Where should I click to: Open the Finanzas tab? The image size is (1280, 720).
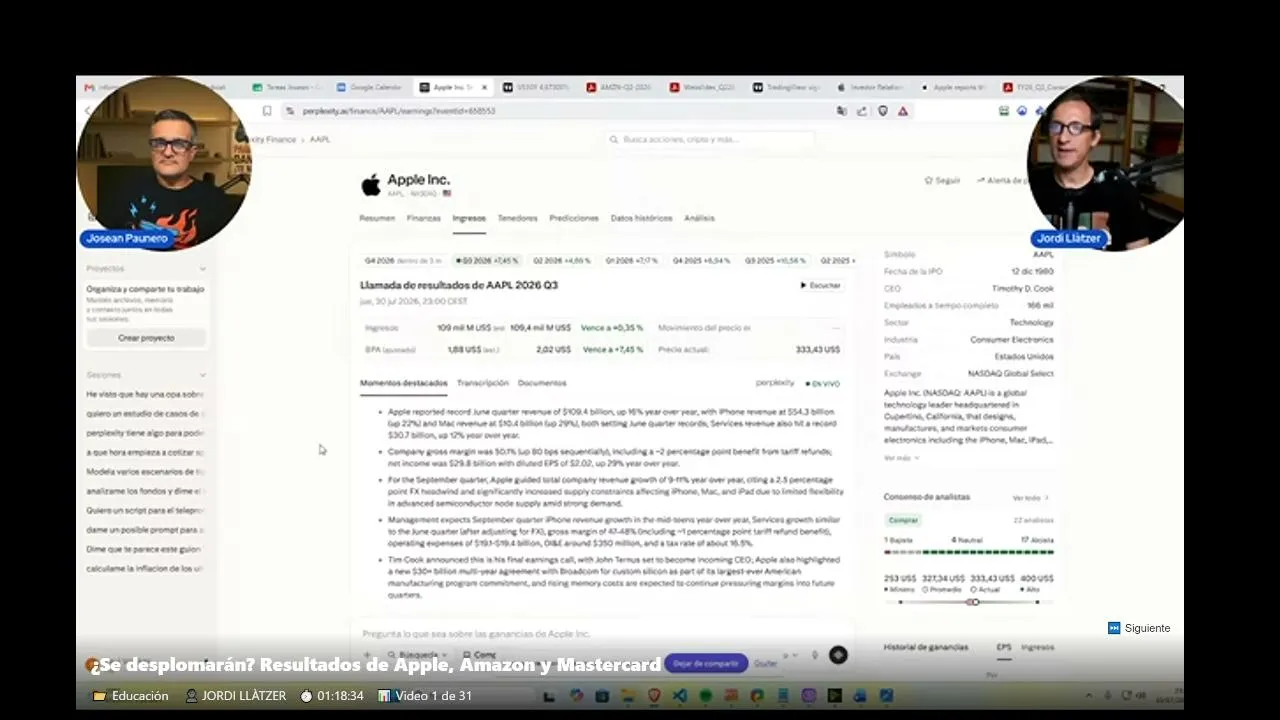(424, 218)
